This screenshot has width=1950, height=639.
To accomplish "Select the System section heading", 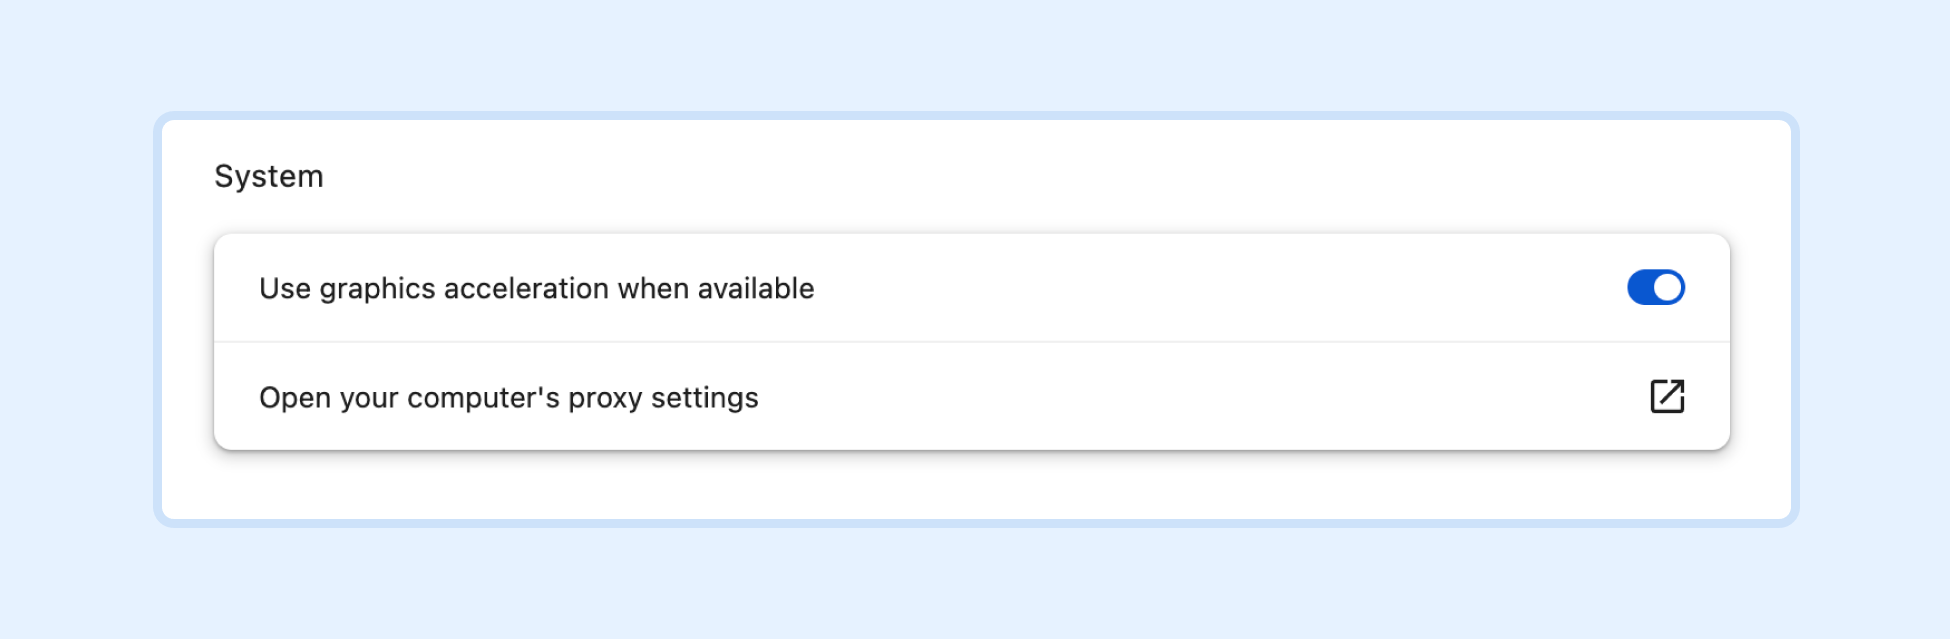I will pyautogui.click(x=269, y=176).
